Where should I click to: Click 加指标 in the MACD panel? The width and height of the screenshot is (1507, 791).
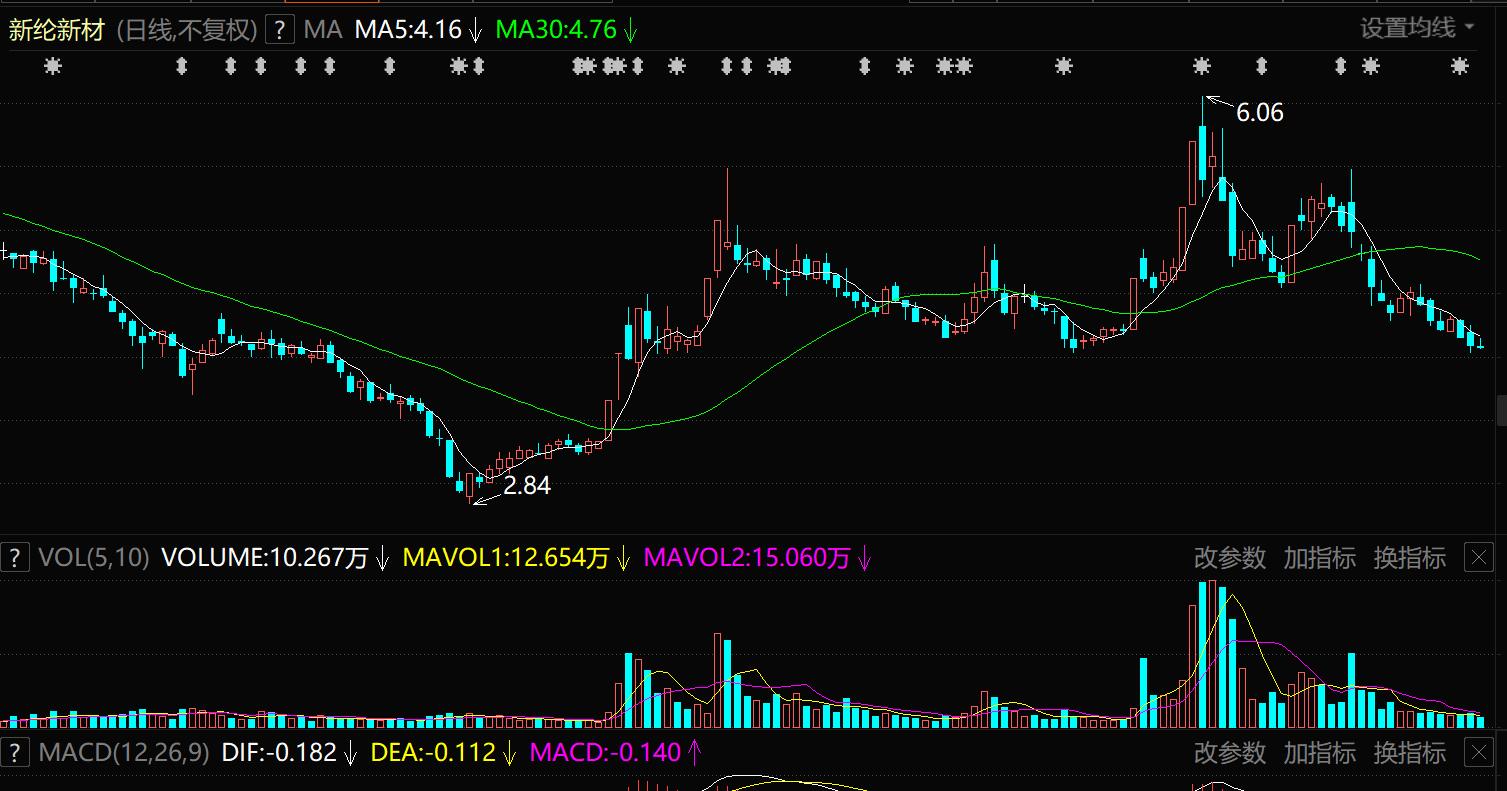pyautogui.click(x=1320, y=752)
